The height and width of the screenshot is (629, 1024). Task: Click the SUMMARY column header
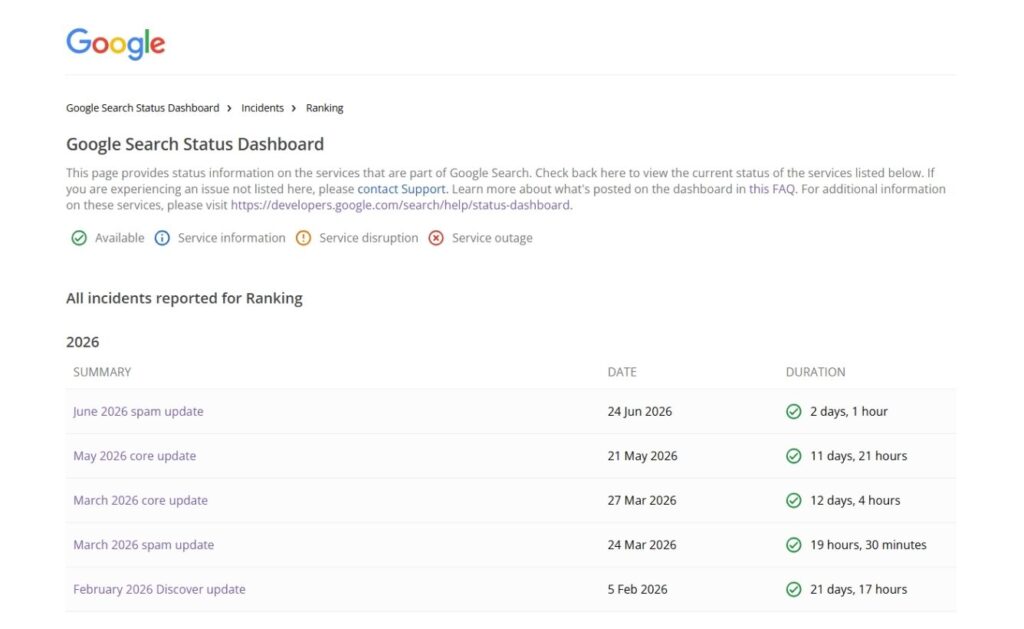coord(102,372)
